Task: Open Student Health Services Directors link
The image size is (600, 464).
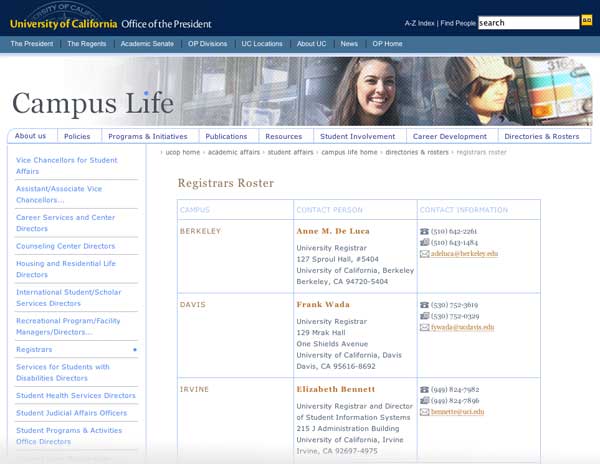Action: pyautogui.click(x=76, y=396)
